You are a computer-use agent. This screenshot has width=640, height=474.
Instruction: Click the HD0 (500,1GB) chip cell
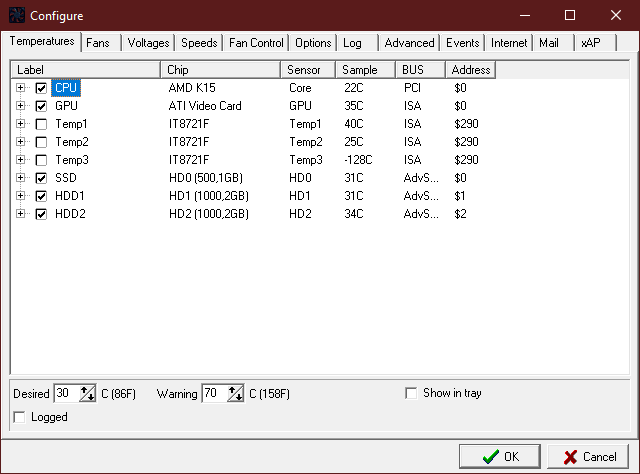click(x=206, y=178)
